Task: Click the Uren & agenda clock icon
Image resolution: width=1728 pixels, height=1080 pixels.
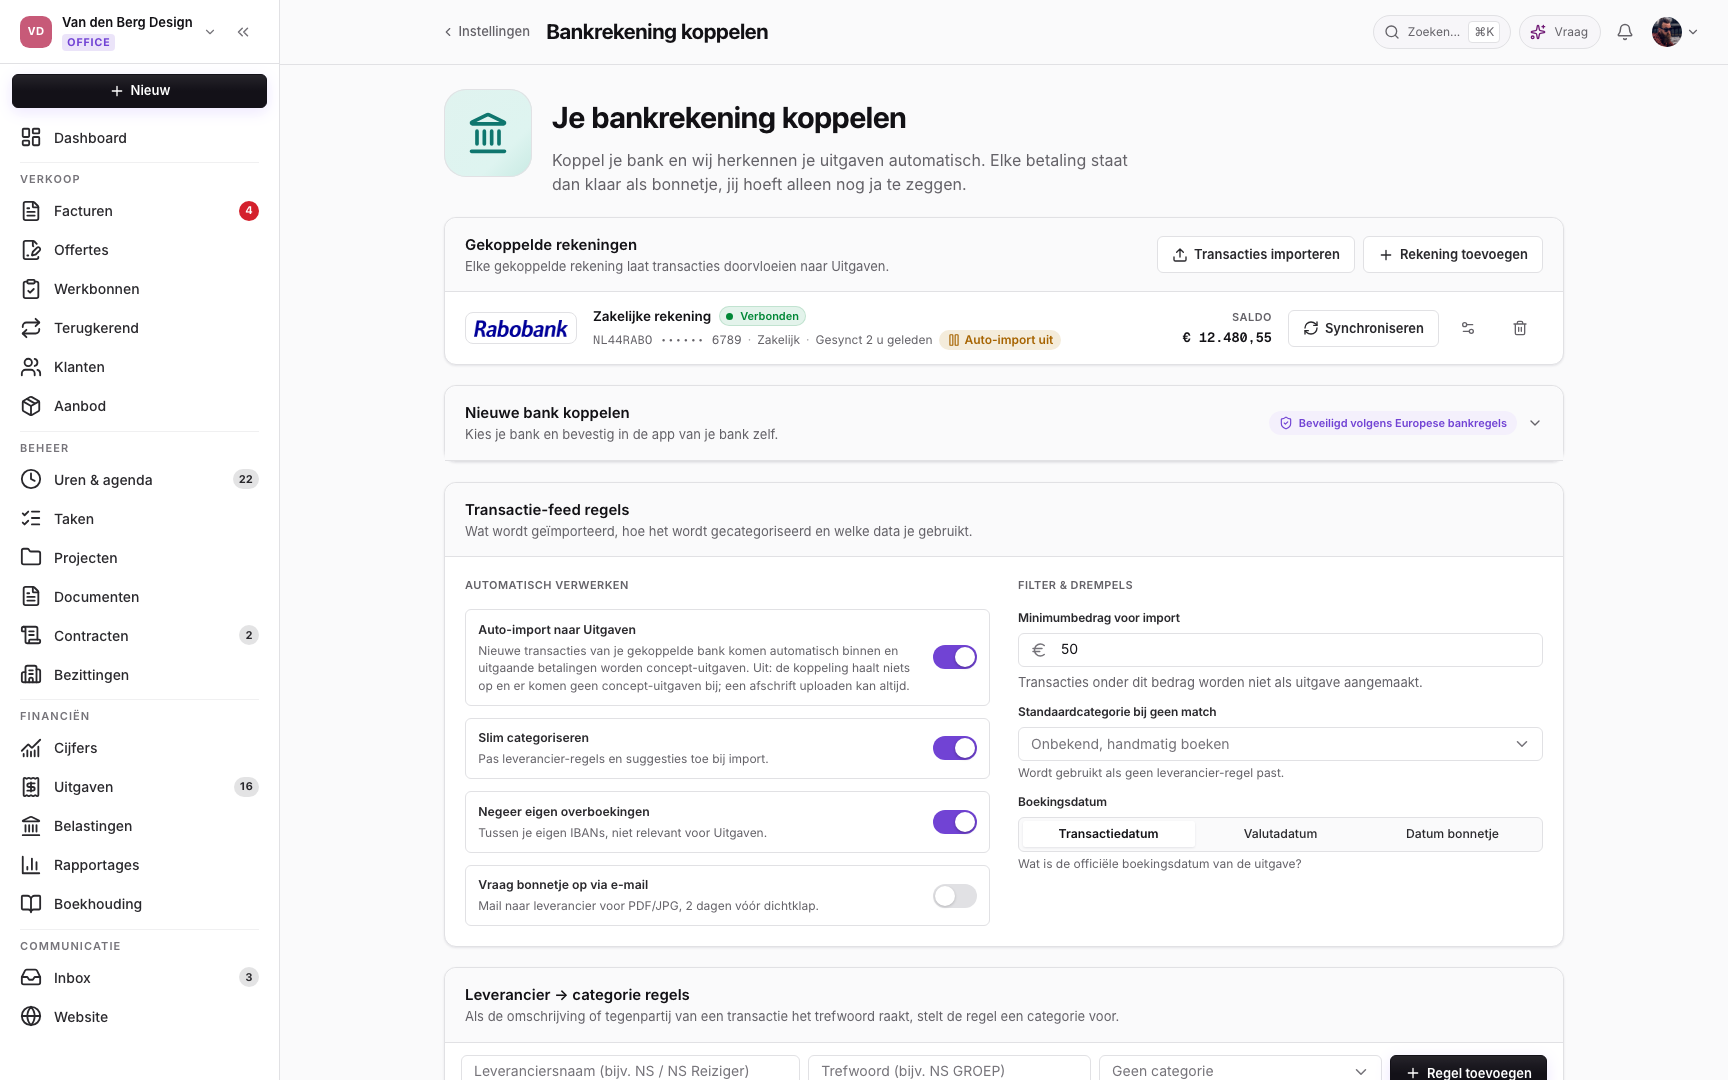Action: click(31, 479)
